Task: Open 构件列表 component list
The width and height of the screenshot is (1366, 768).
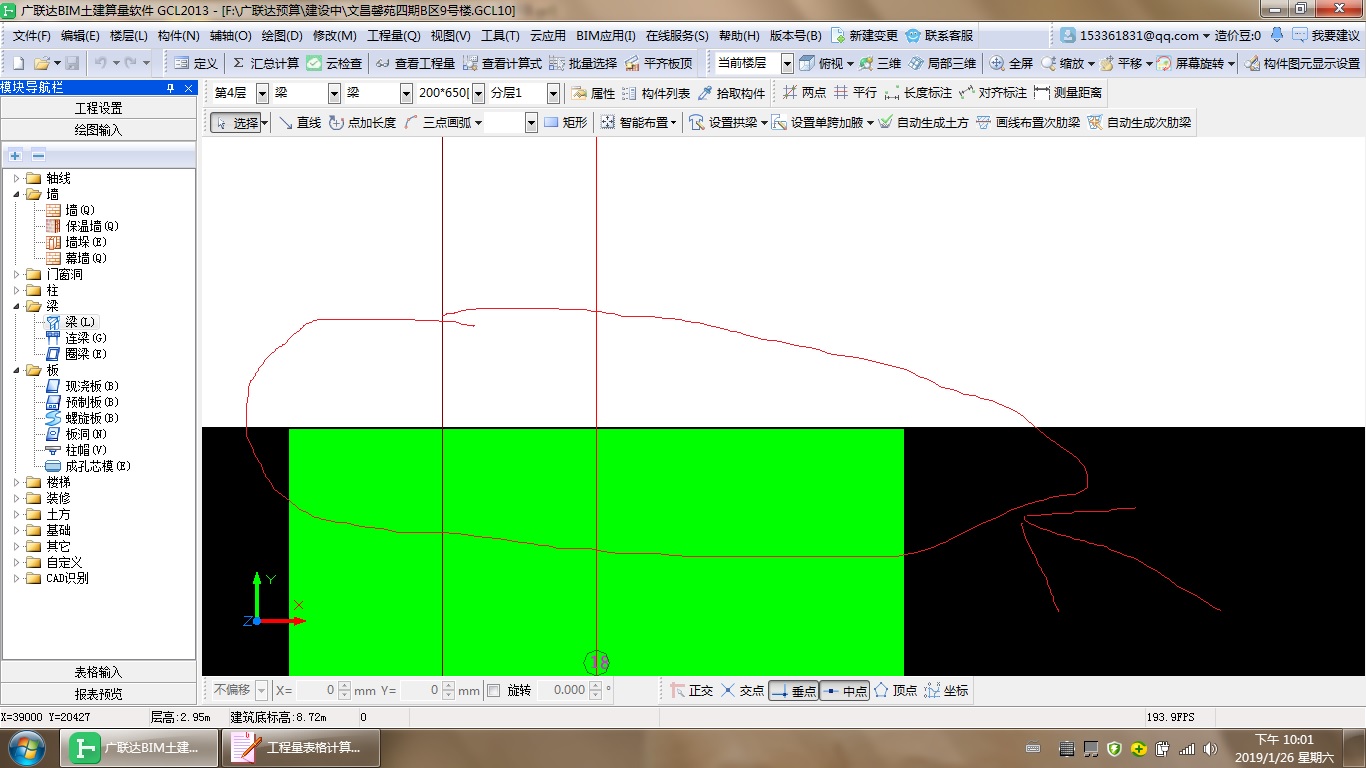Action: 656,93
